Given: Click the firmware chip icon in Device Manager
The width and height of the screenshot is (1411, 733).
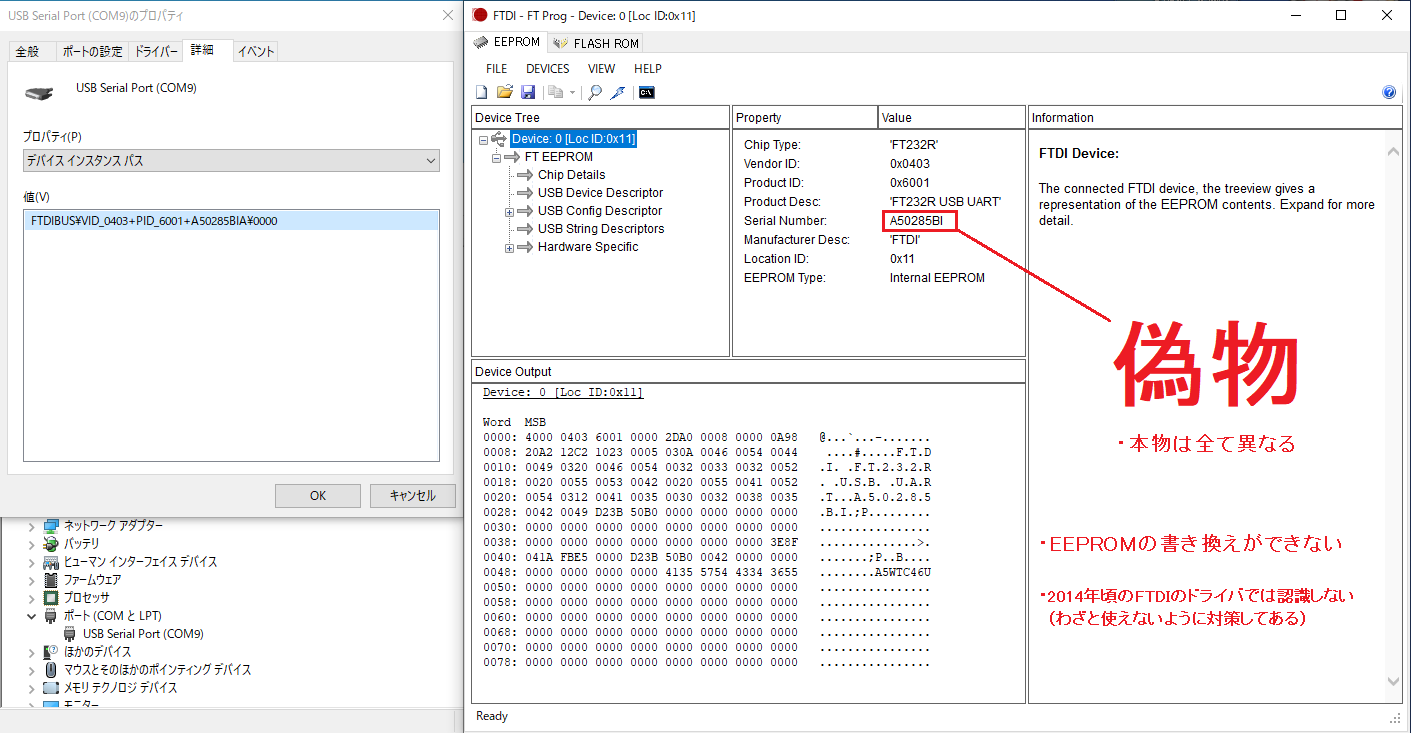Looking at the screenshot, I should point(51,580).
